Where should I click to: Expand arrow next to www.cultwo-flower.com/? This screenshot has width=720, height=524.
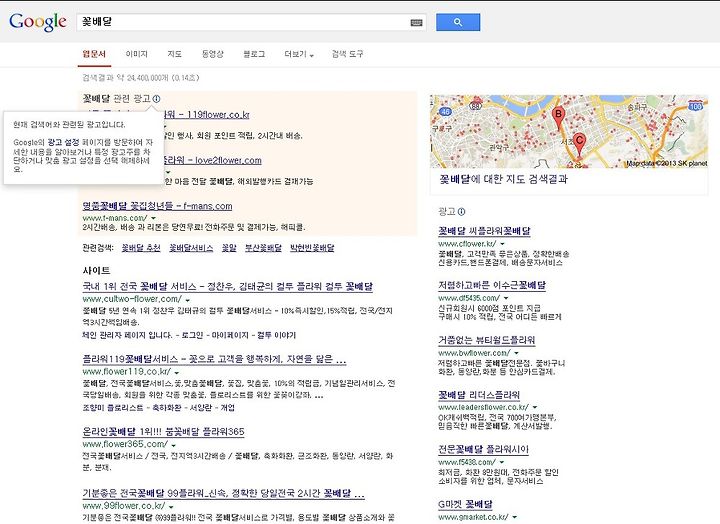click(x=187, y=299)
